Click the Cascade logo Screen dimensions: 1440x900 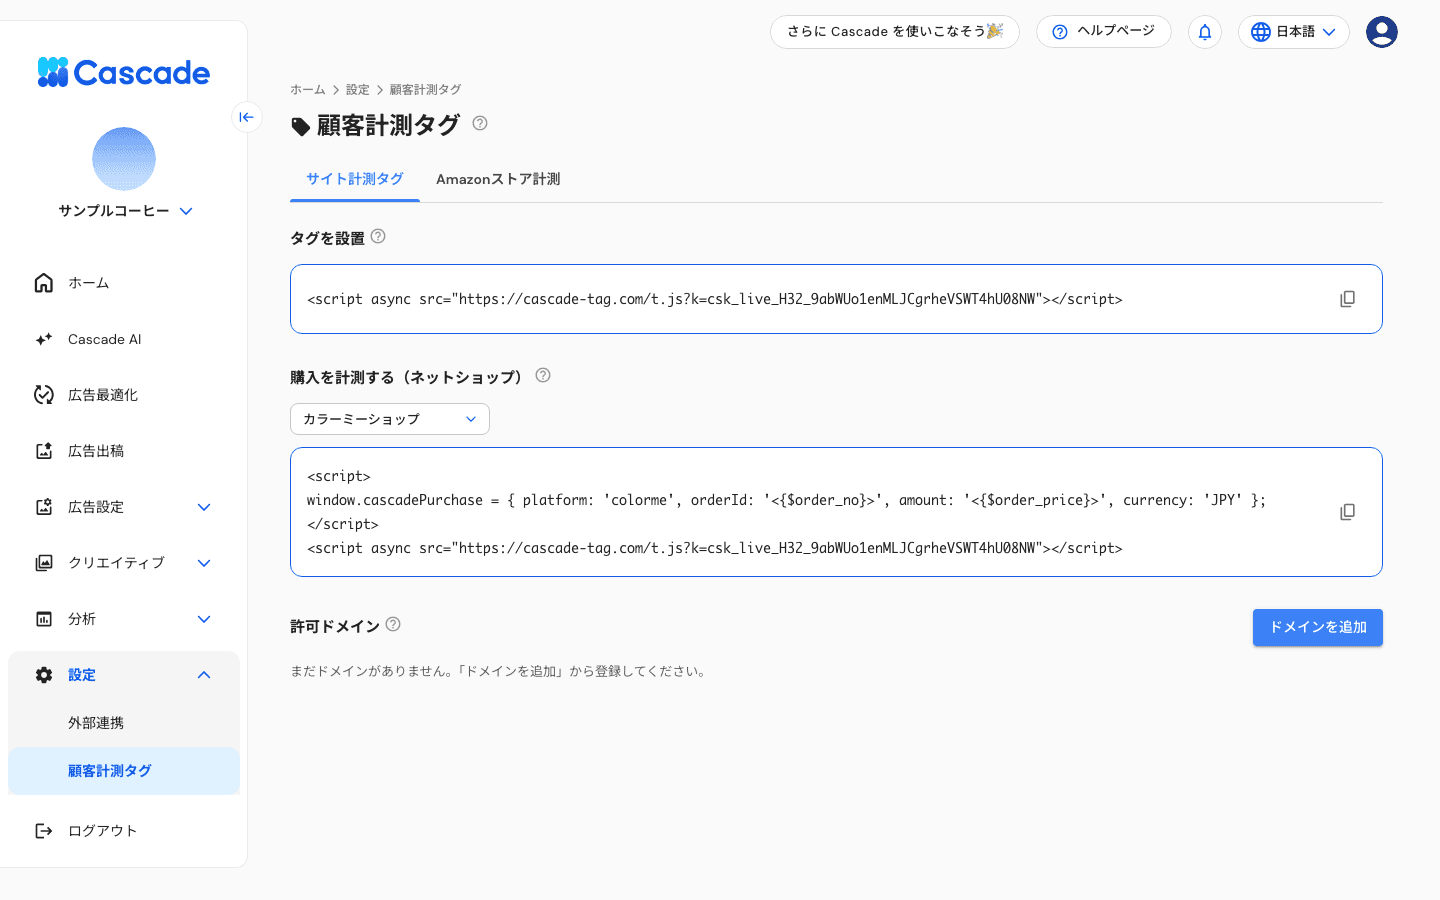124,72
